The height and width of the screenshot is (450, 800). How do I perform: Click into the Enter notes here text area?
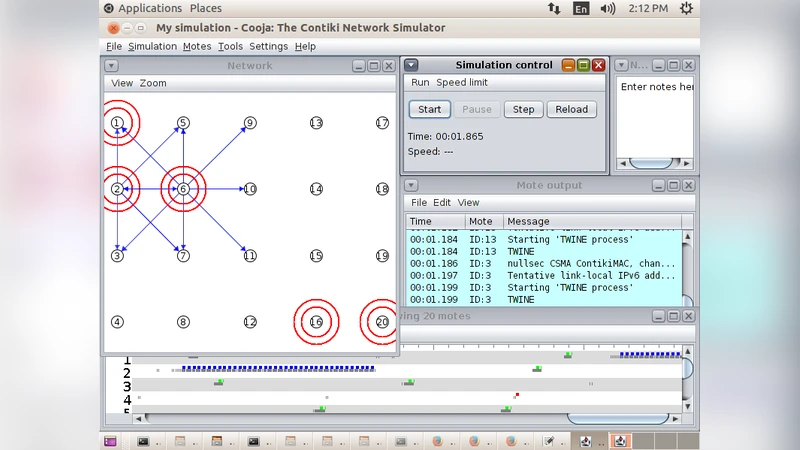(x=655, y=118)
